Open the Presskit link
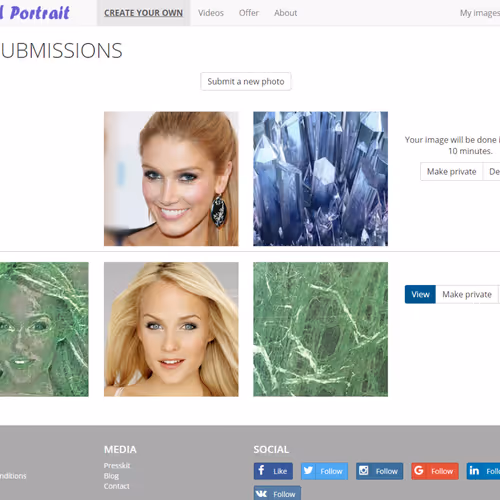Image resolution: width=500 pixels, height=500 pixels. coord(117,465)
